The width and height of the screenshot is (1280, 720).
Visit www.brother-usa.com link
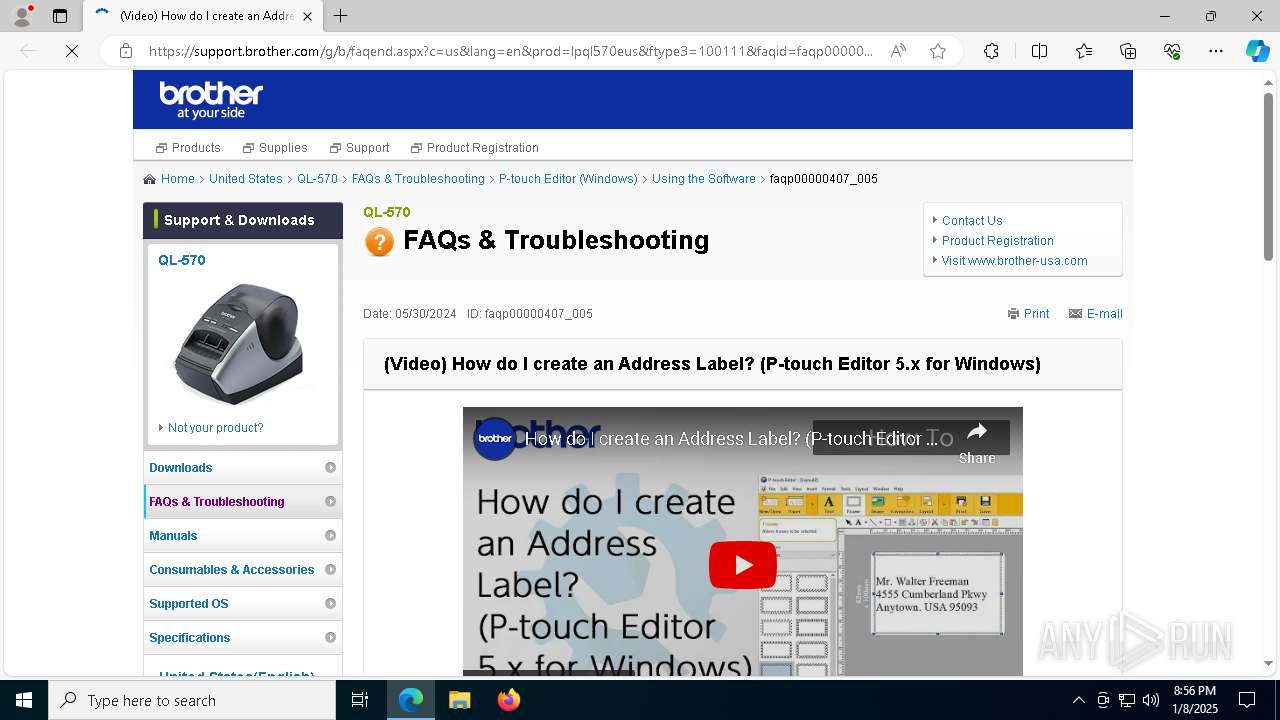click(x=1014, y=261)
